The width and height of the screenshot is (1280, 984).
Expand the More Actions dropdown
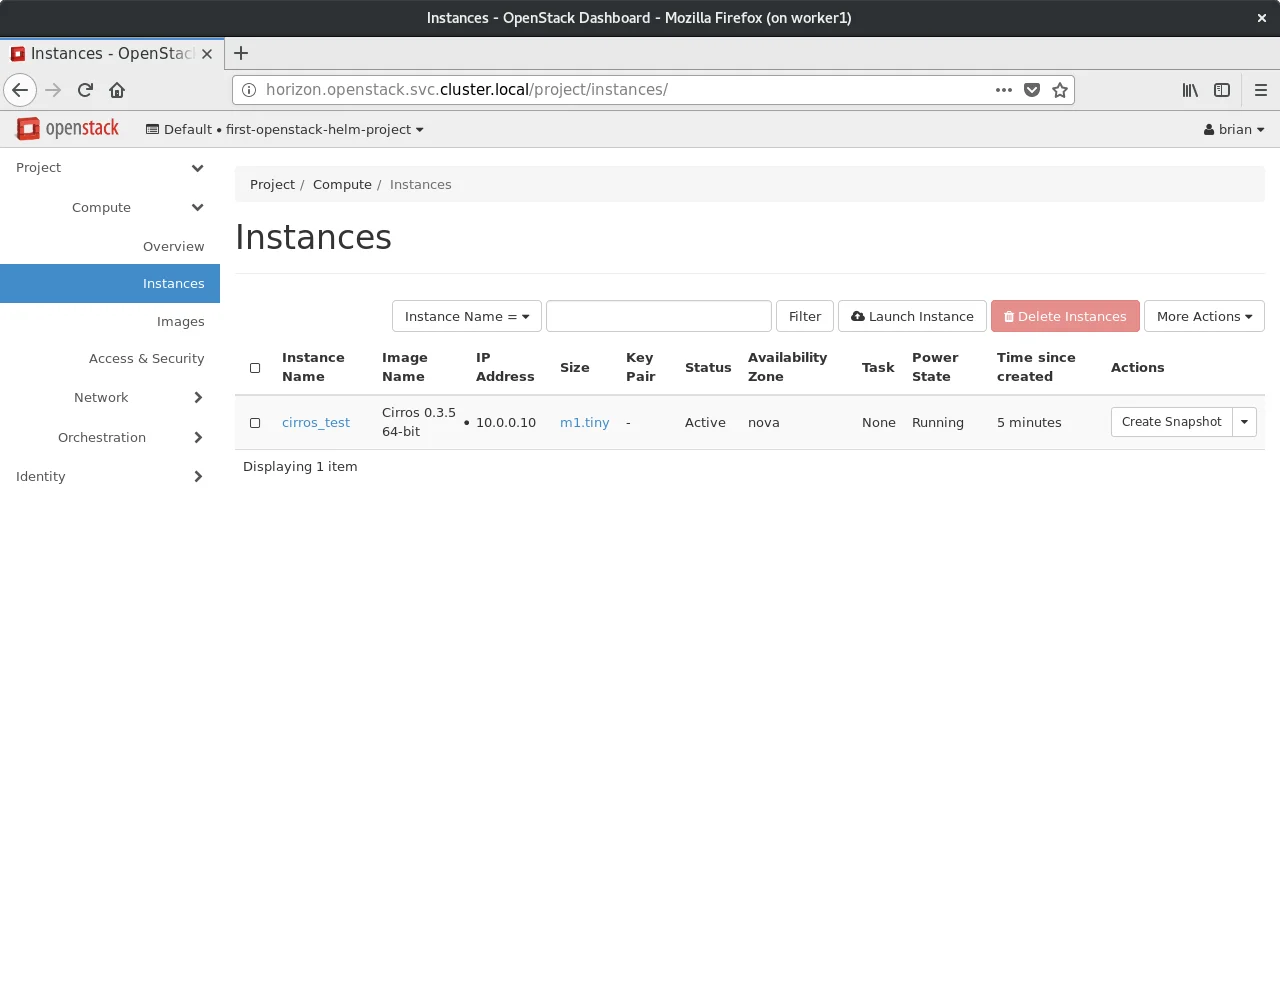tap(1203, 316)
